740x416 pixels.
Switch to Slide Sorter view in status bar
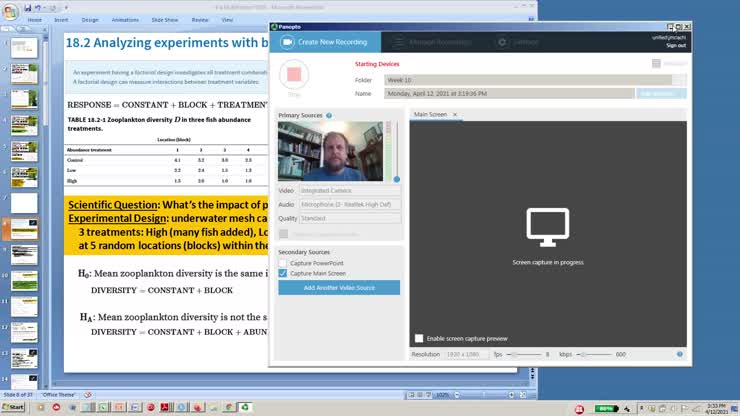(420, 395)
